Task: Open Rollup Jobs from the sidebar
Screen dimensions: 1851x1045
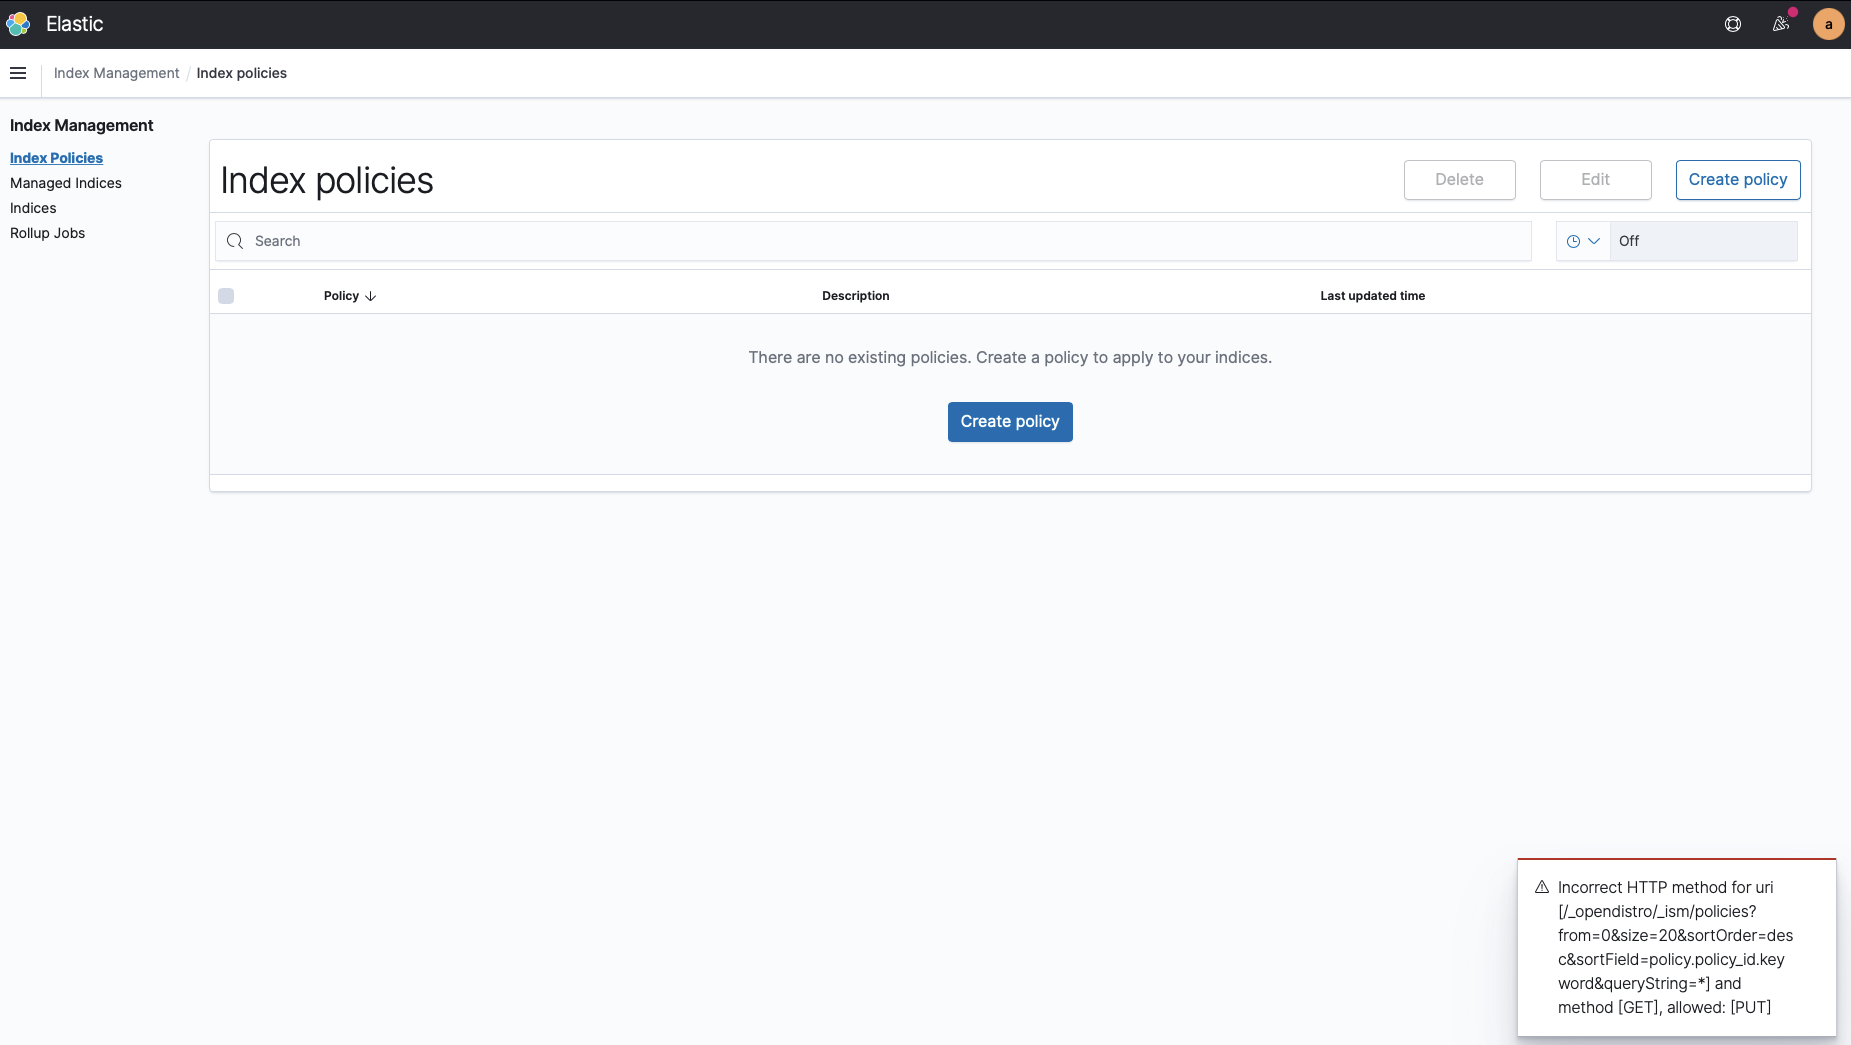Action: [47, 233]
